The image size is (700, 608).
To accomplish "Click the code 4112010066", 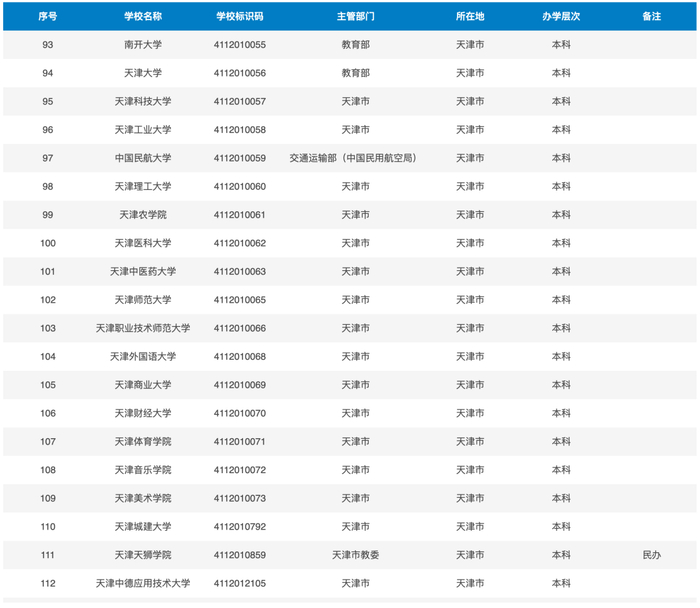I will (240, 328).
